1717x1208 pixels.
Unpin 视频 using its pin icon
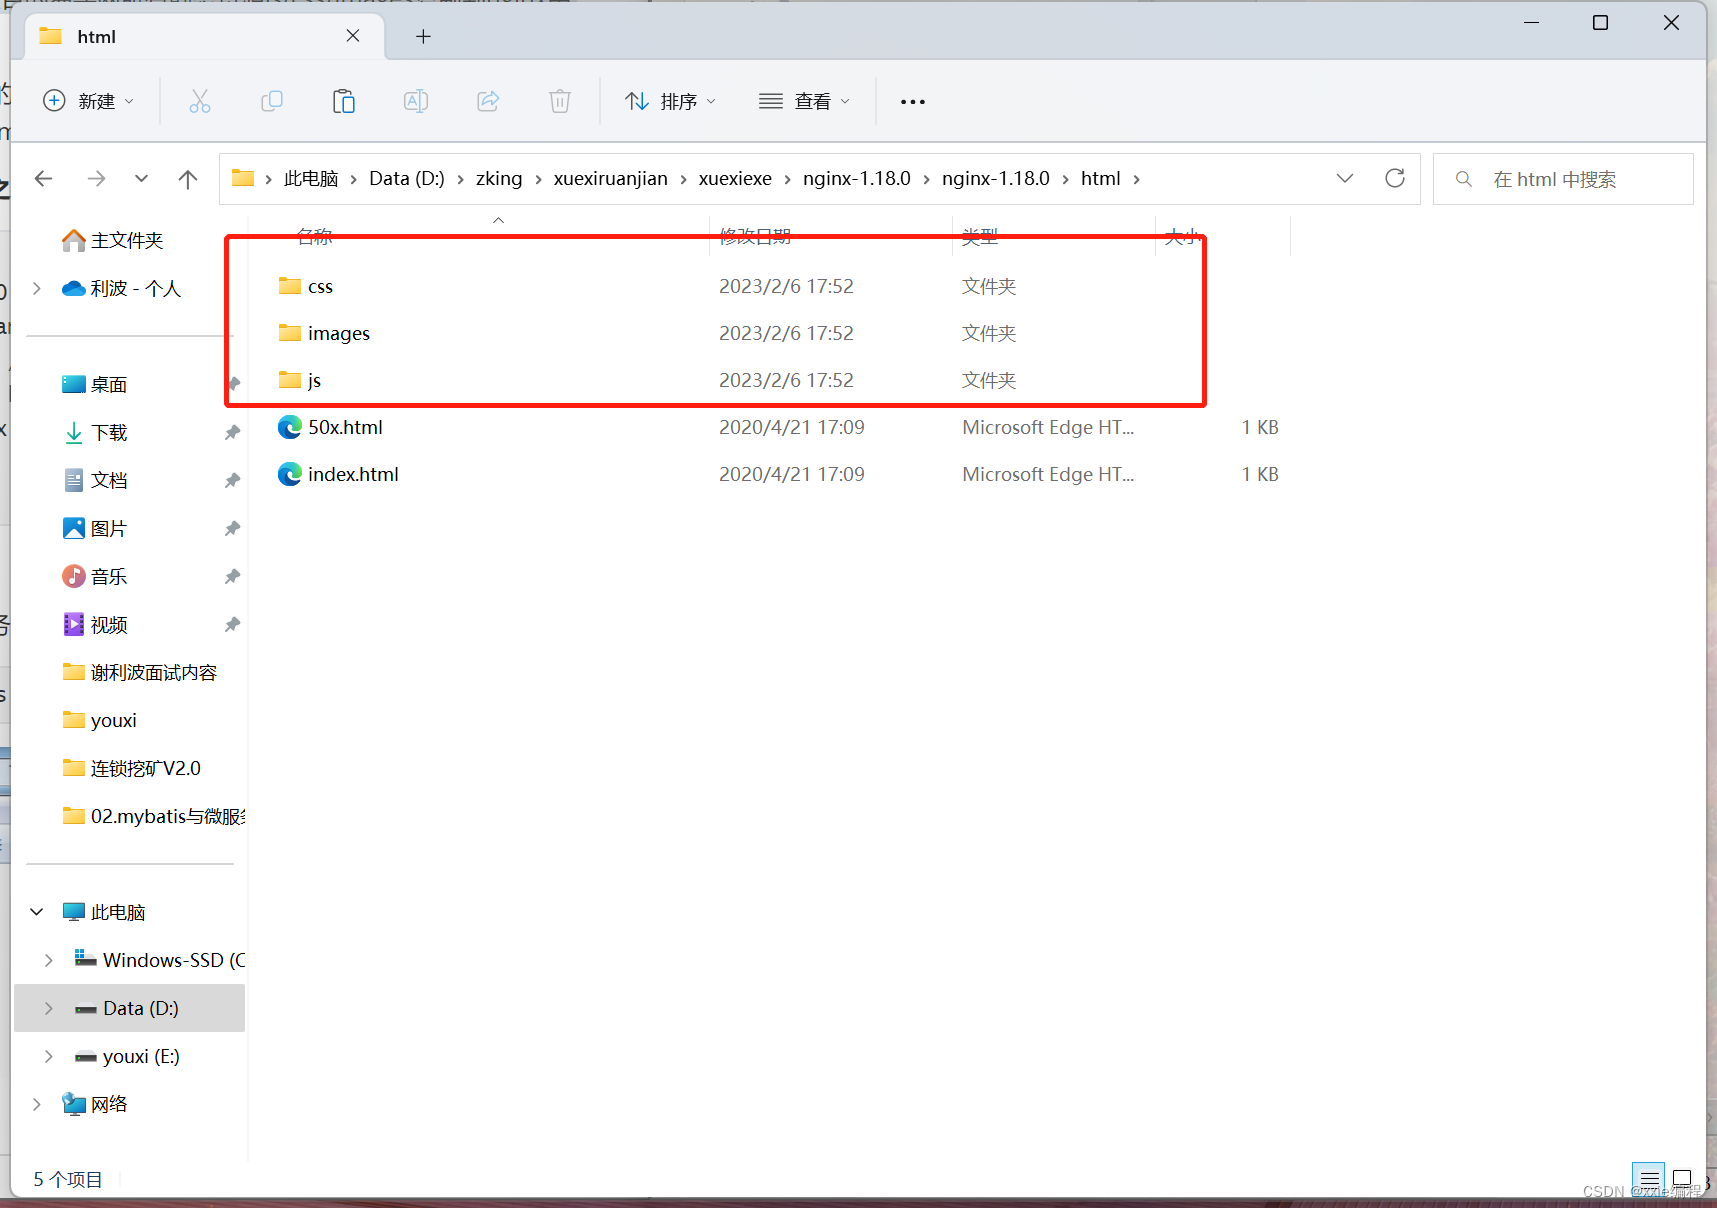click(x=232, y=624)
